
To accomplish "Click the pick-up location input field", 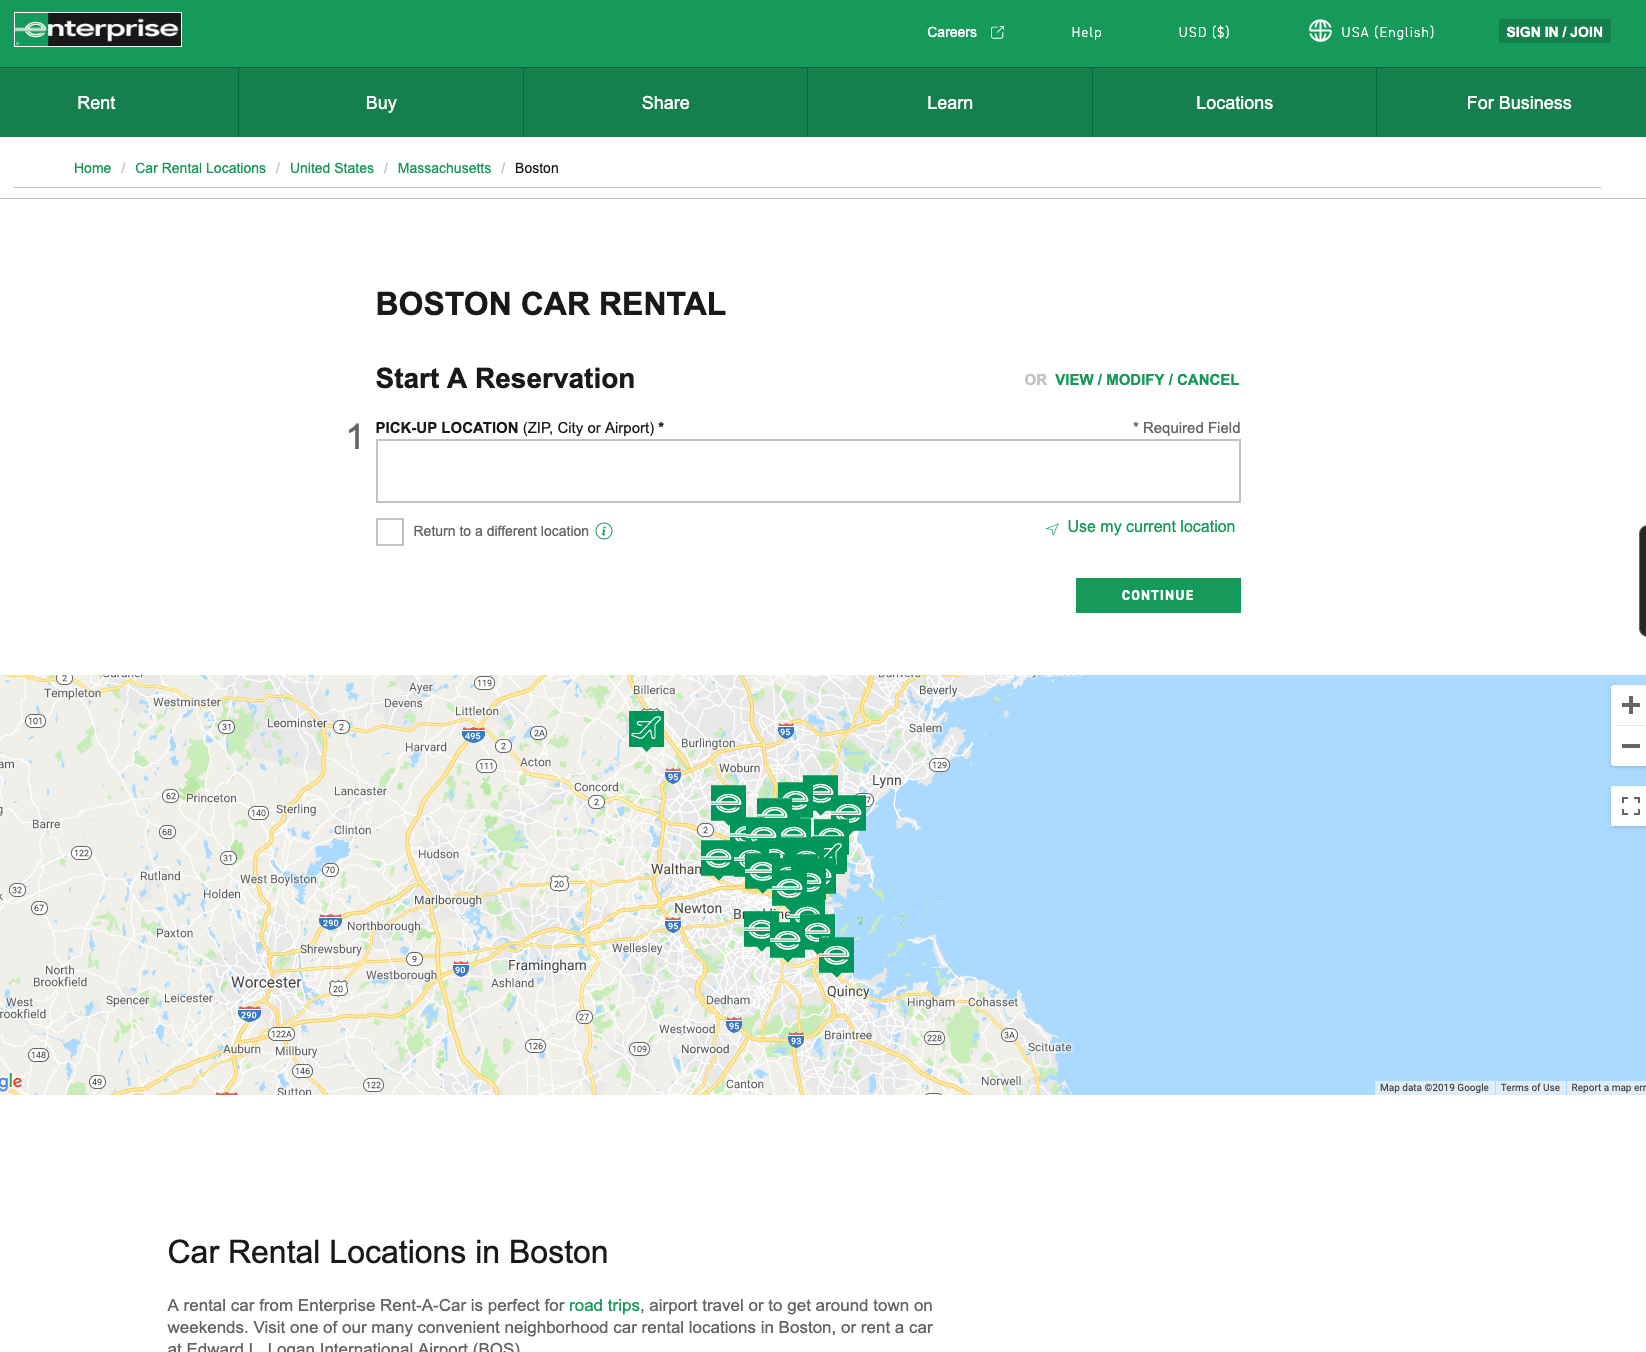I will 808,470.
